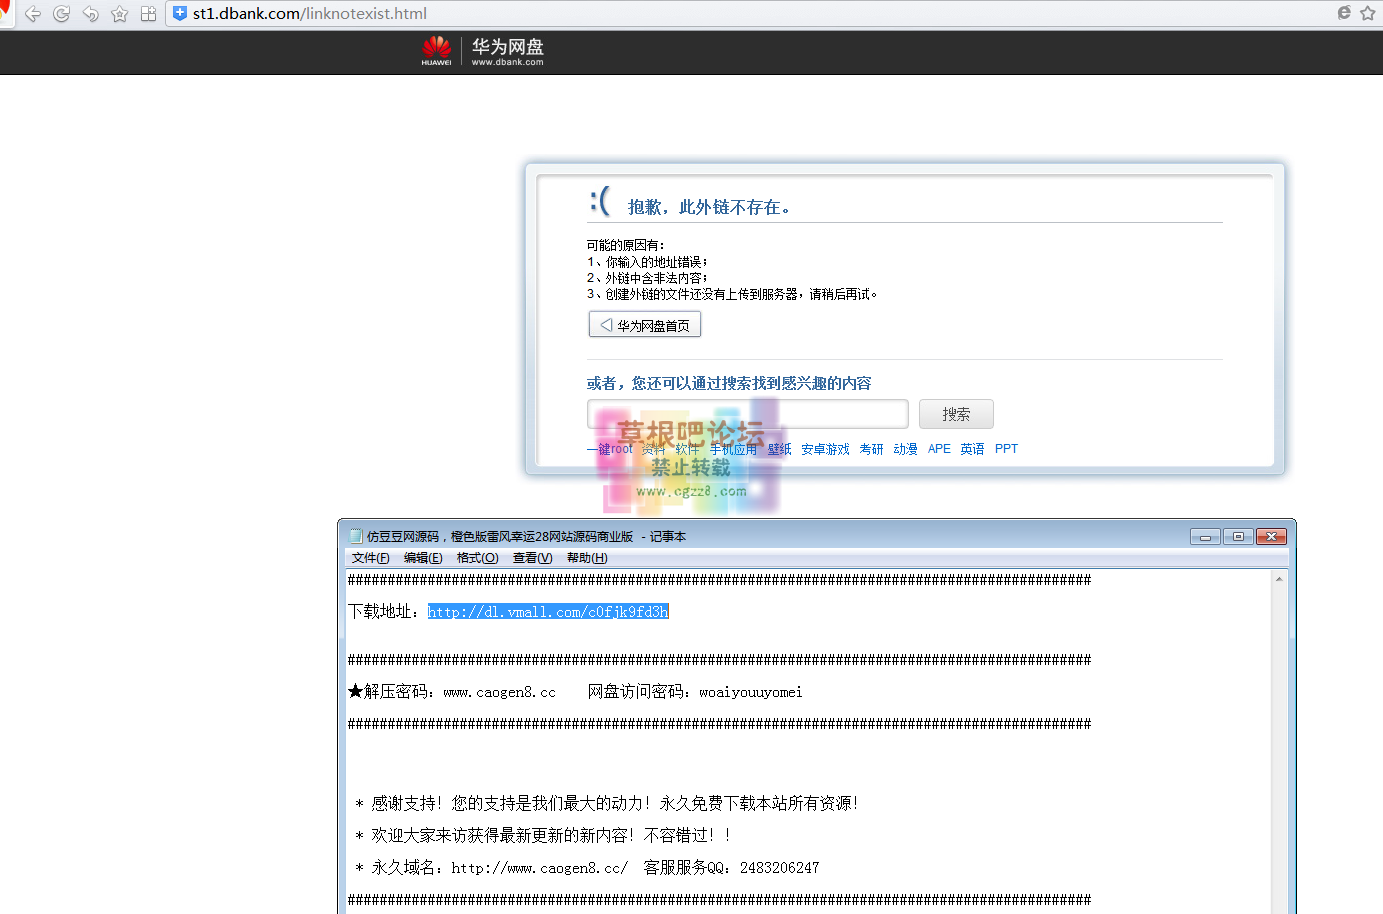
Task: Click the Huawei logo in the page header
Action: 437,52
